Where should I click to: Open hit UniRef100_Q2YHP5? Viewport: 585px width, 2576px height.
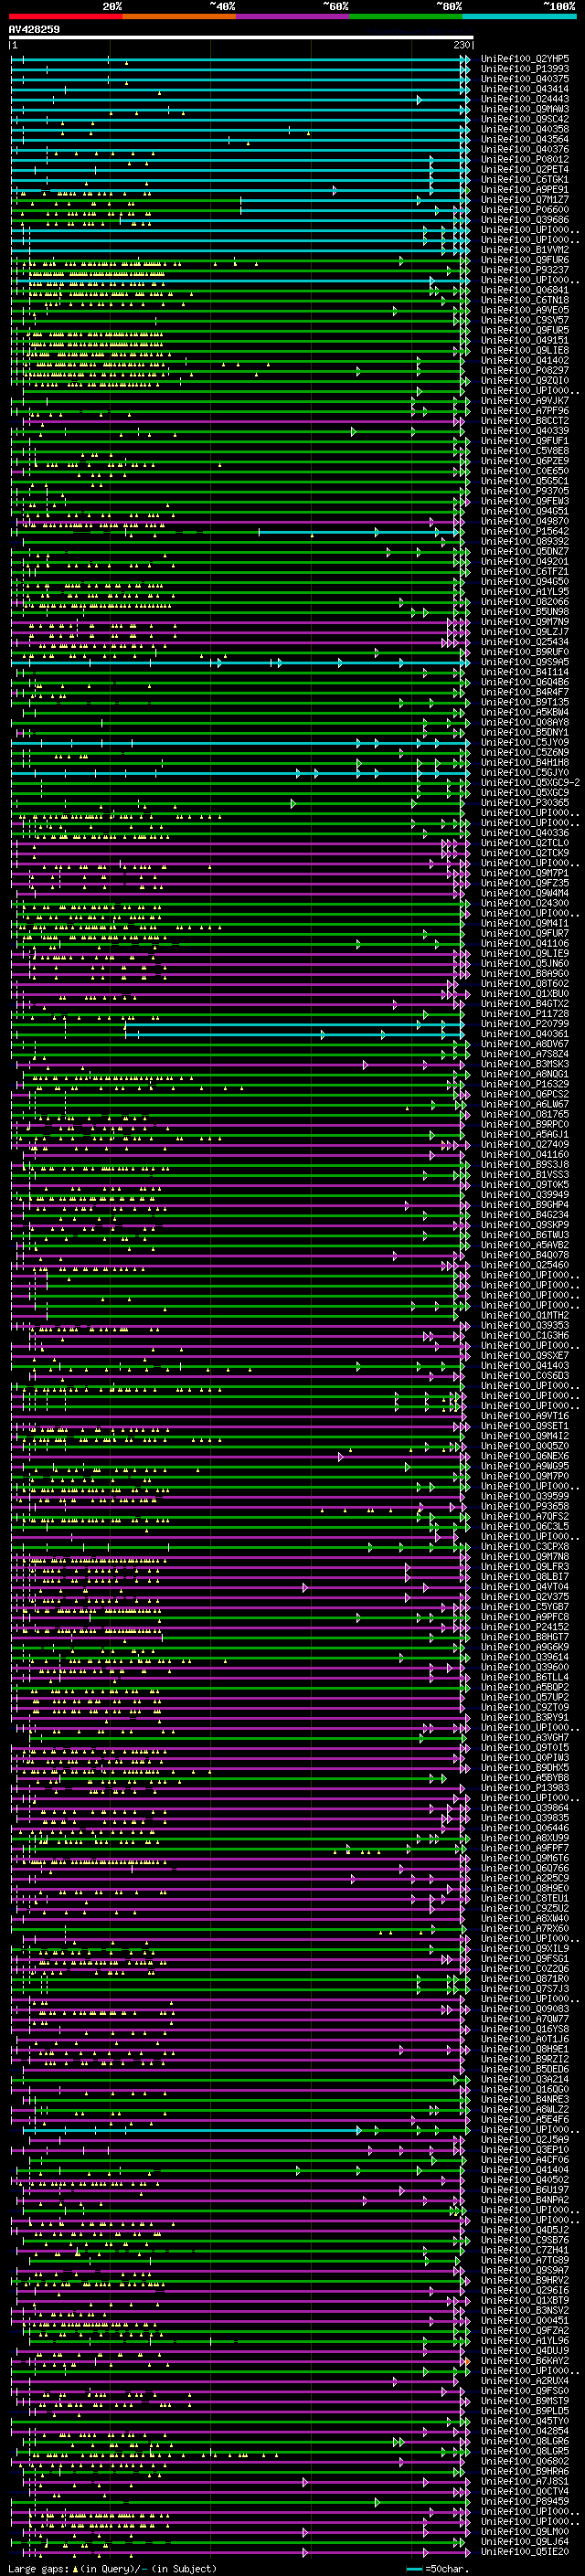pyautogui.click(x=525, y=59)
